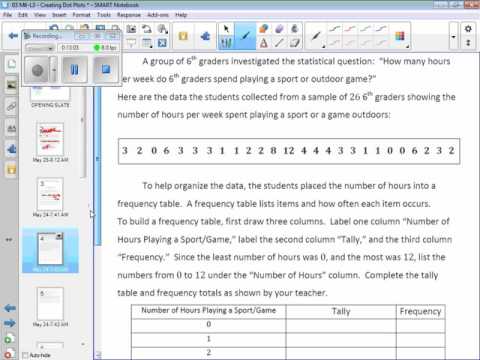
Task: Open the recorder's quality dropdown
Action: (x=40, y=48)
